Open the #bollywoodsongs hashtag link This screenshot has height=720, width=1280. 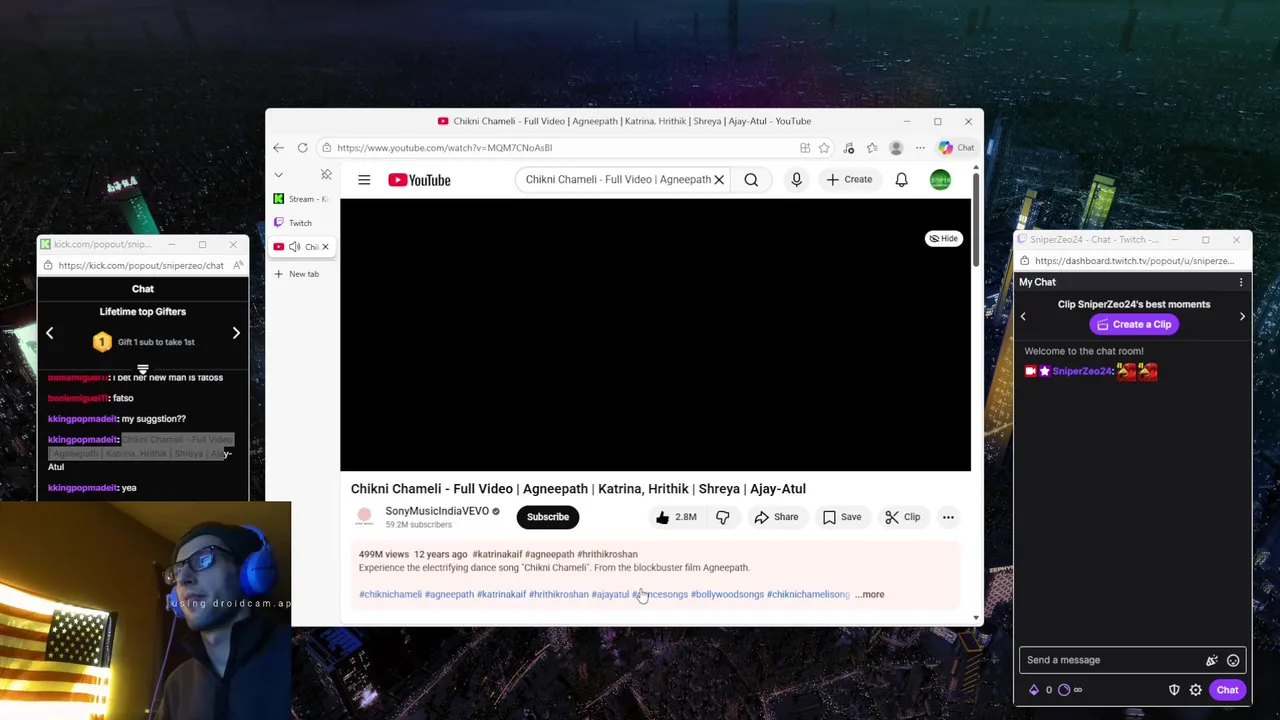(727, 594)
